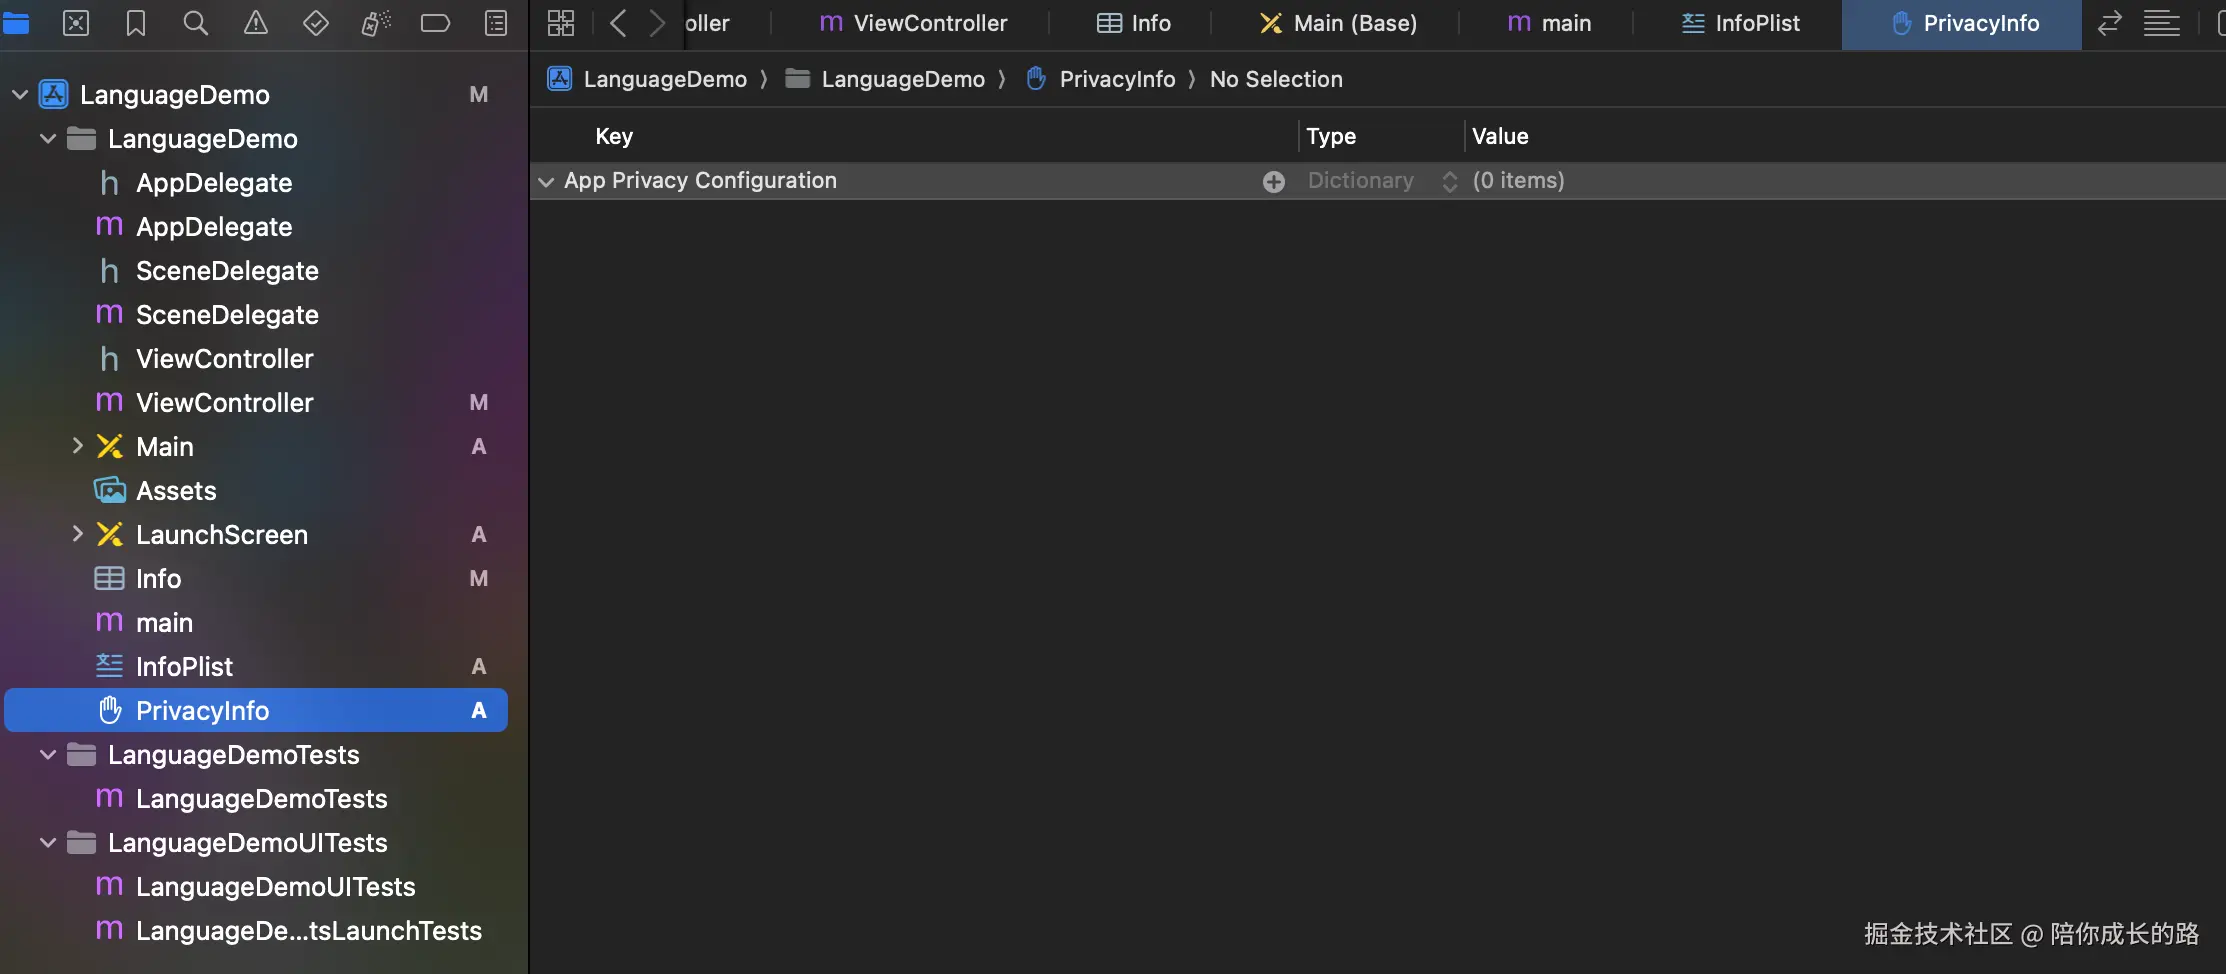The height and width of the screenshot is (974, 2226).
Task: Expand the Main storyboard disclosure arrow
Action: [x=77, y=446]
